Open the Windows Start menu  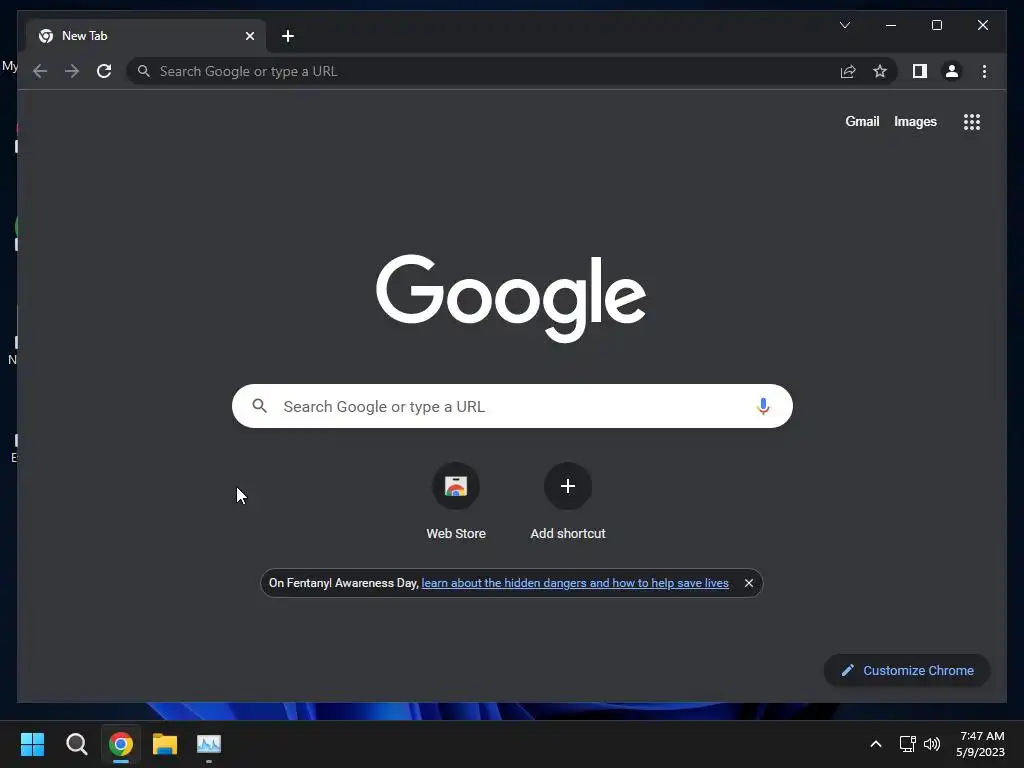[32, 744]
